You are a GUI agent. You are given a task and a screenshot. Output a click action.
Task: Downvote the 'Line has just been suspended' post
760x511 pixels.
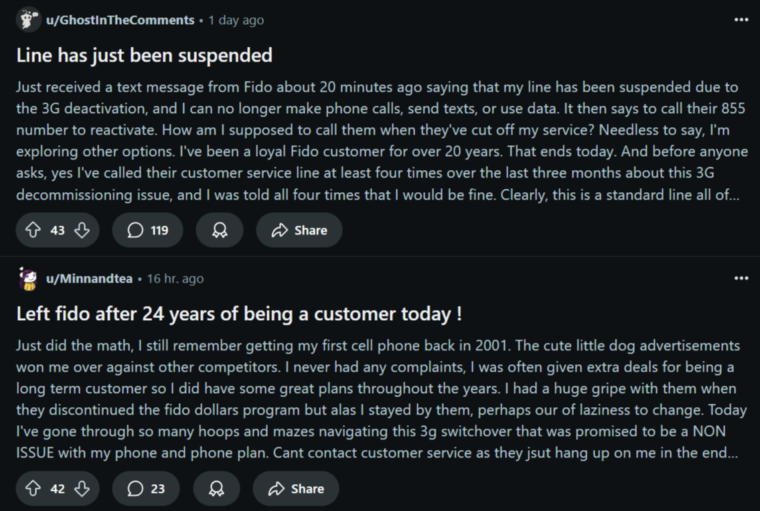(82, 230)
